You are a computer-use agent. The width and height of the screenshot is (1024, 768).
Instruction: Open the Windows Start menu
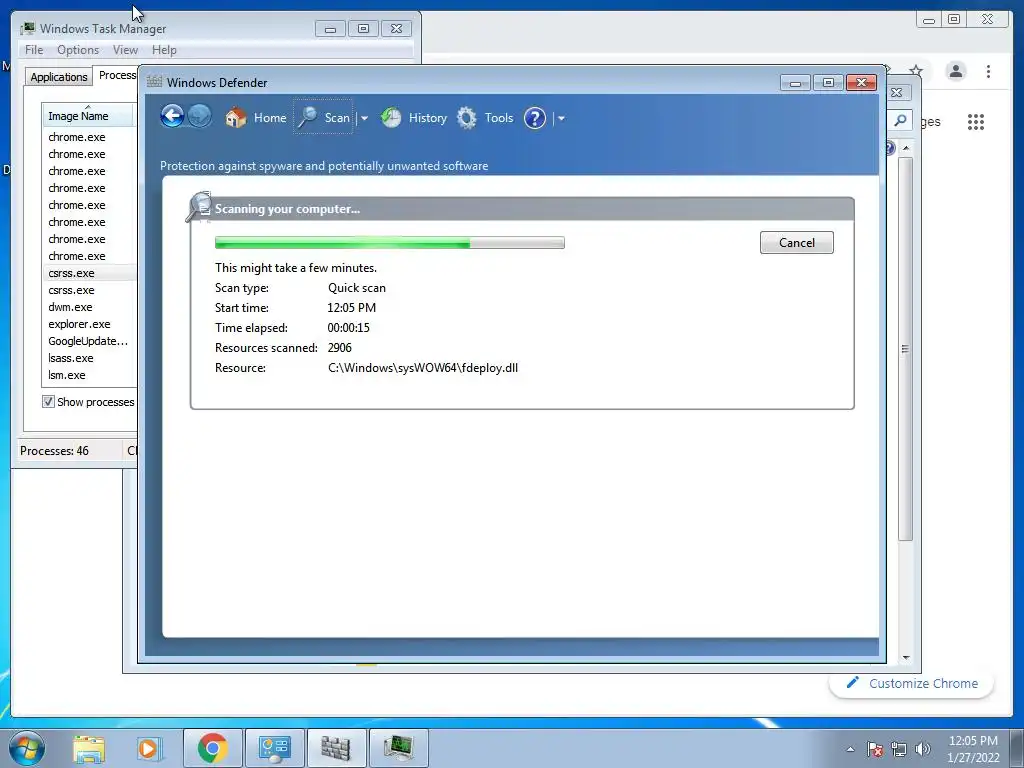(x=27, y=748)
